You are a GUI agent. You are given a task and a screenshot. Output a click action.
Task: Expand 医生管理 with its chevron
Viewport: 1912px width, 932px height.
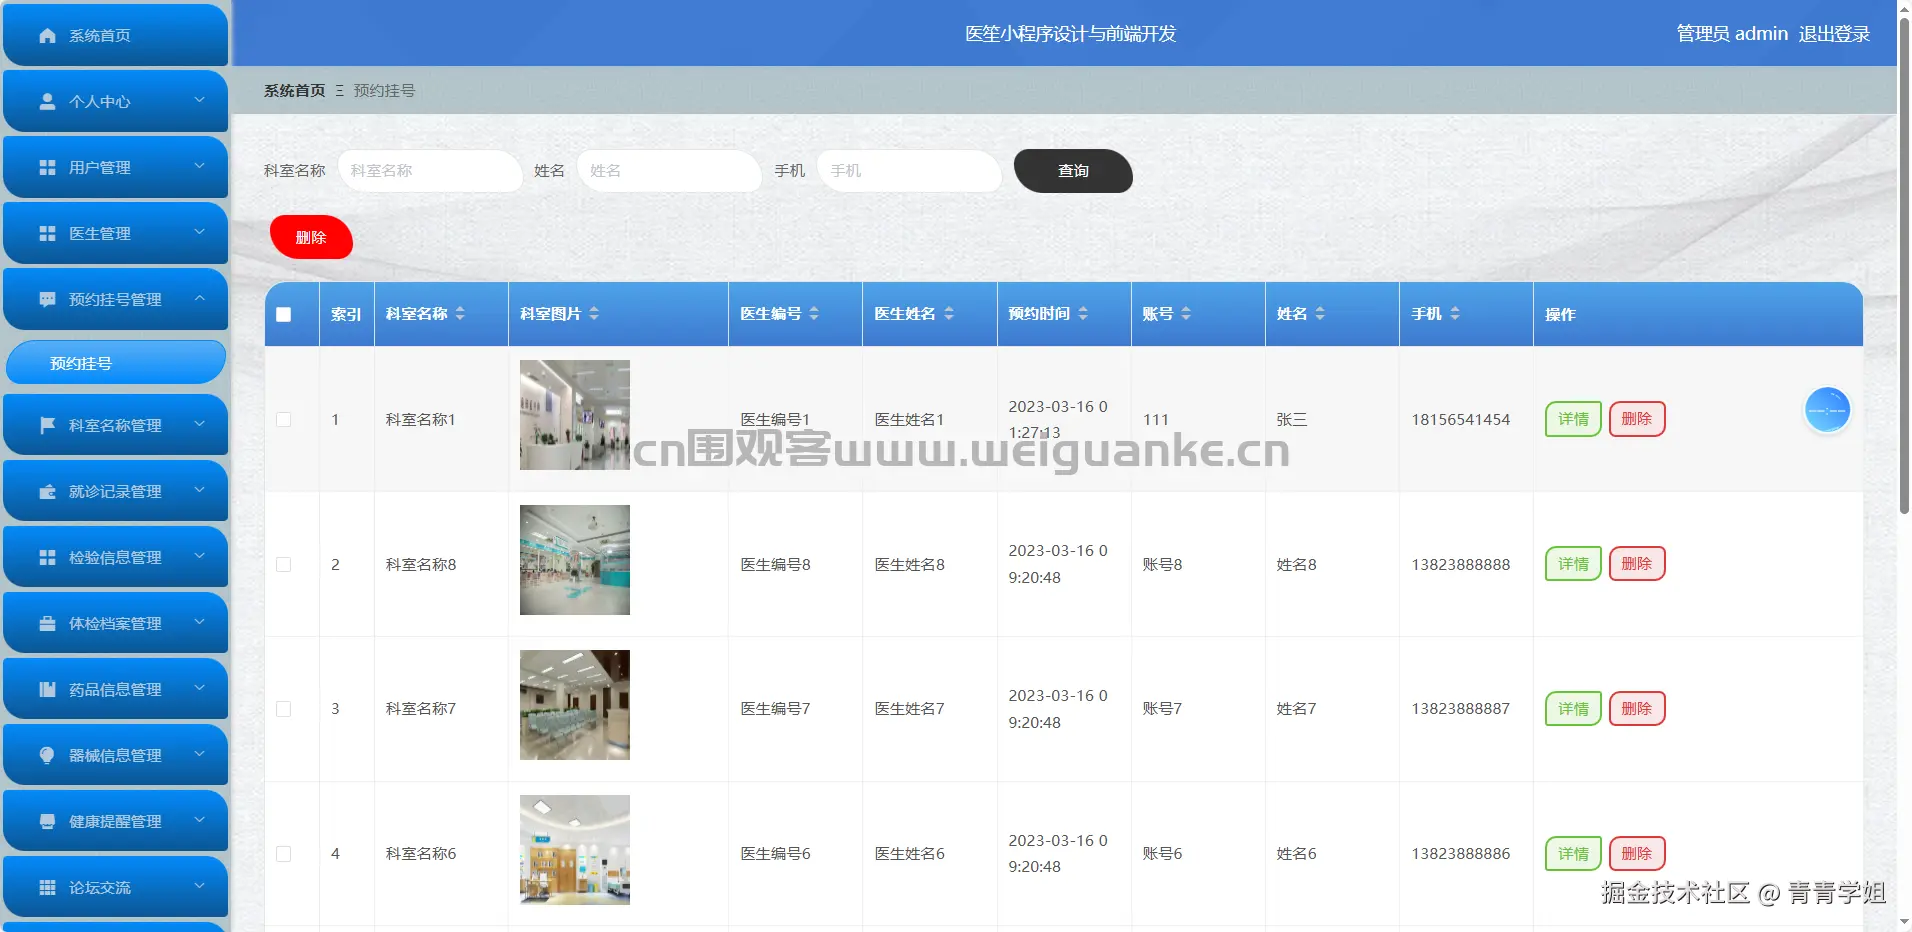click(199, 232)
